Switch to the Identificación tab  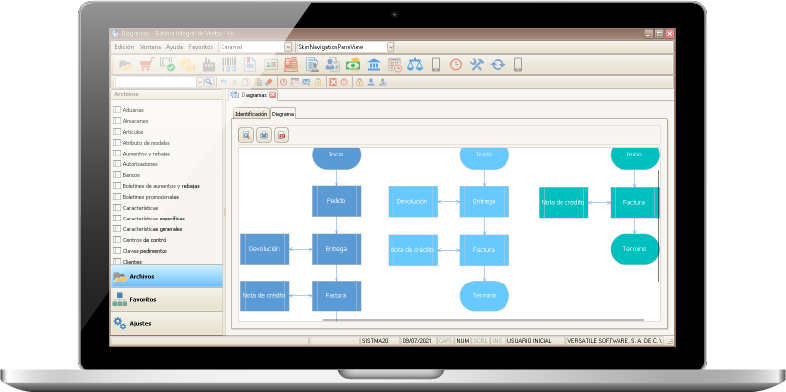[x=251, y=114]
